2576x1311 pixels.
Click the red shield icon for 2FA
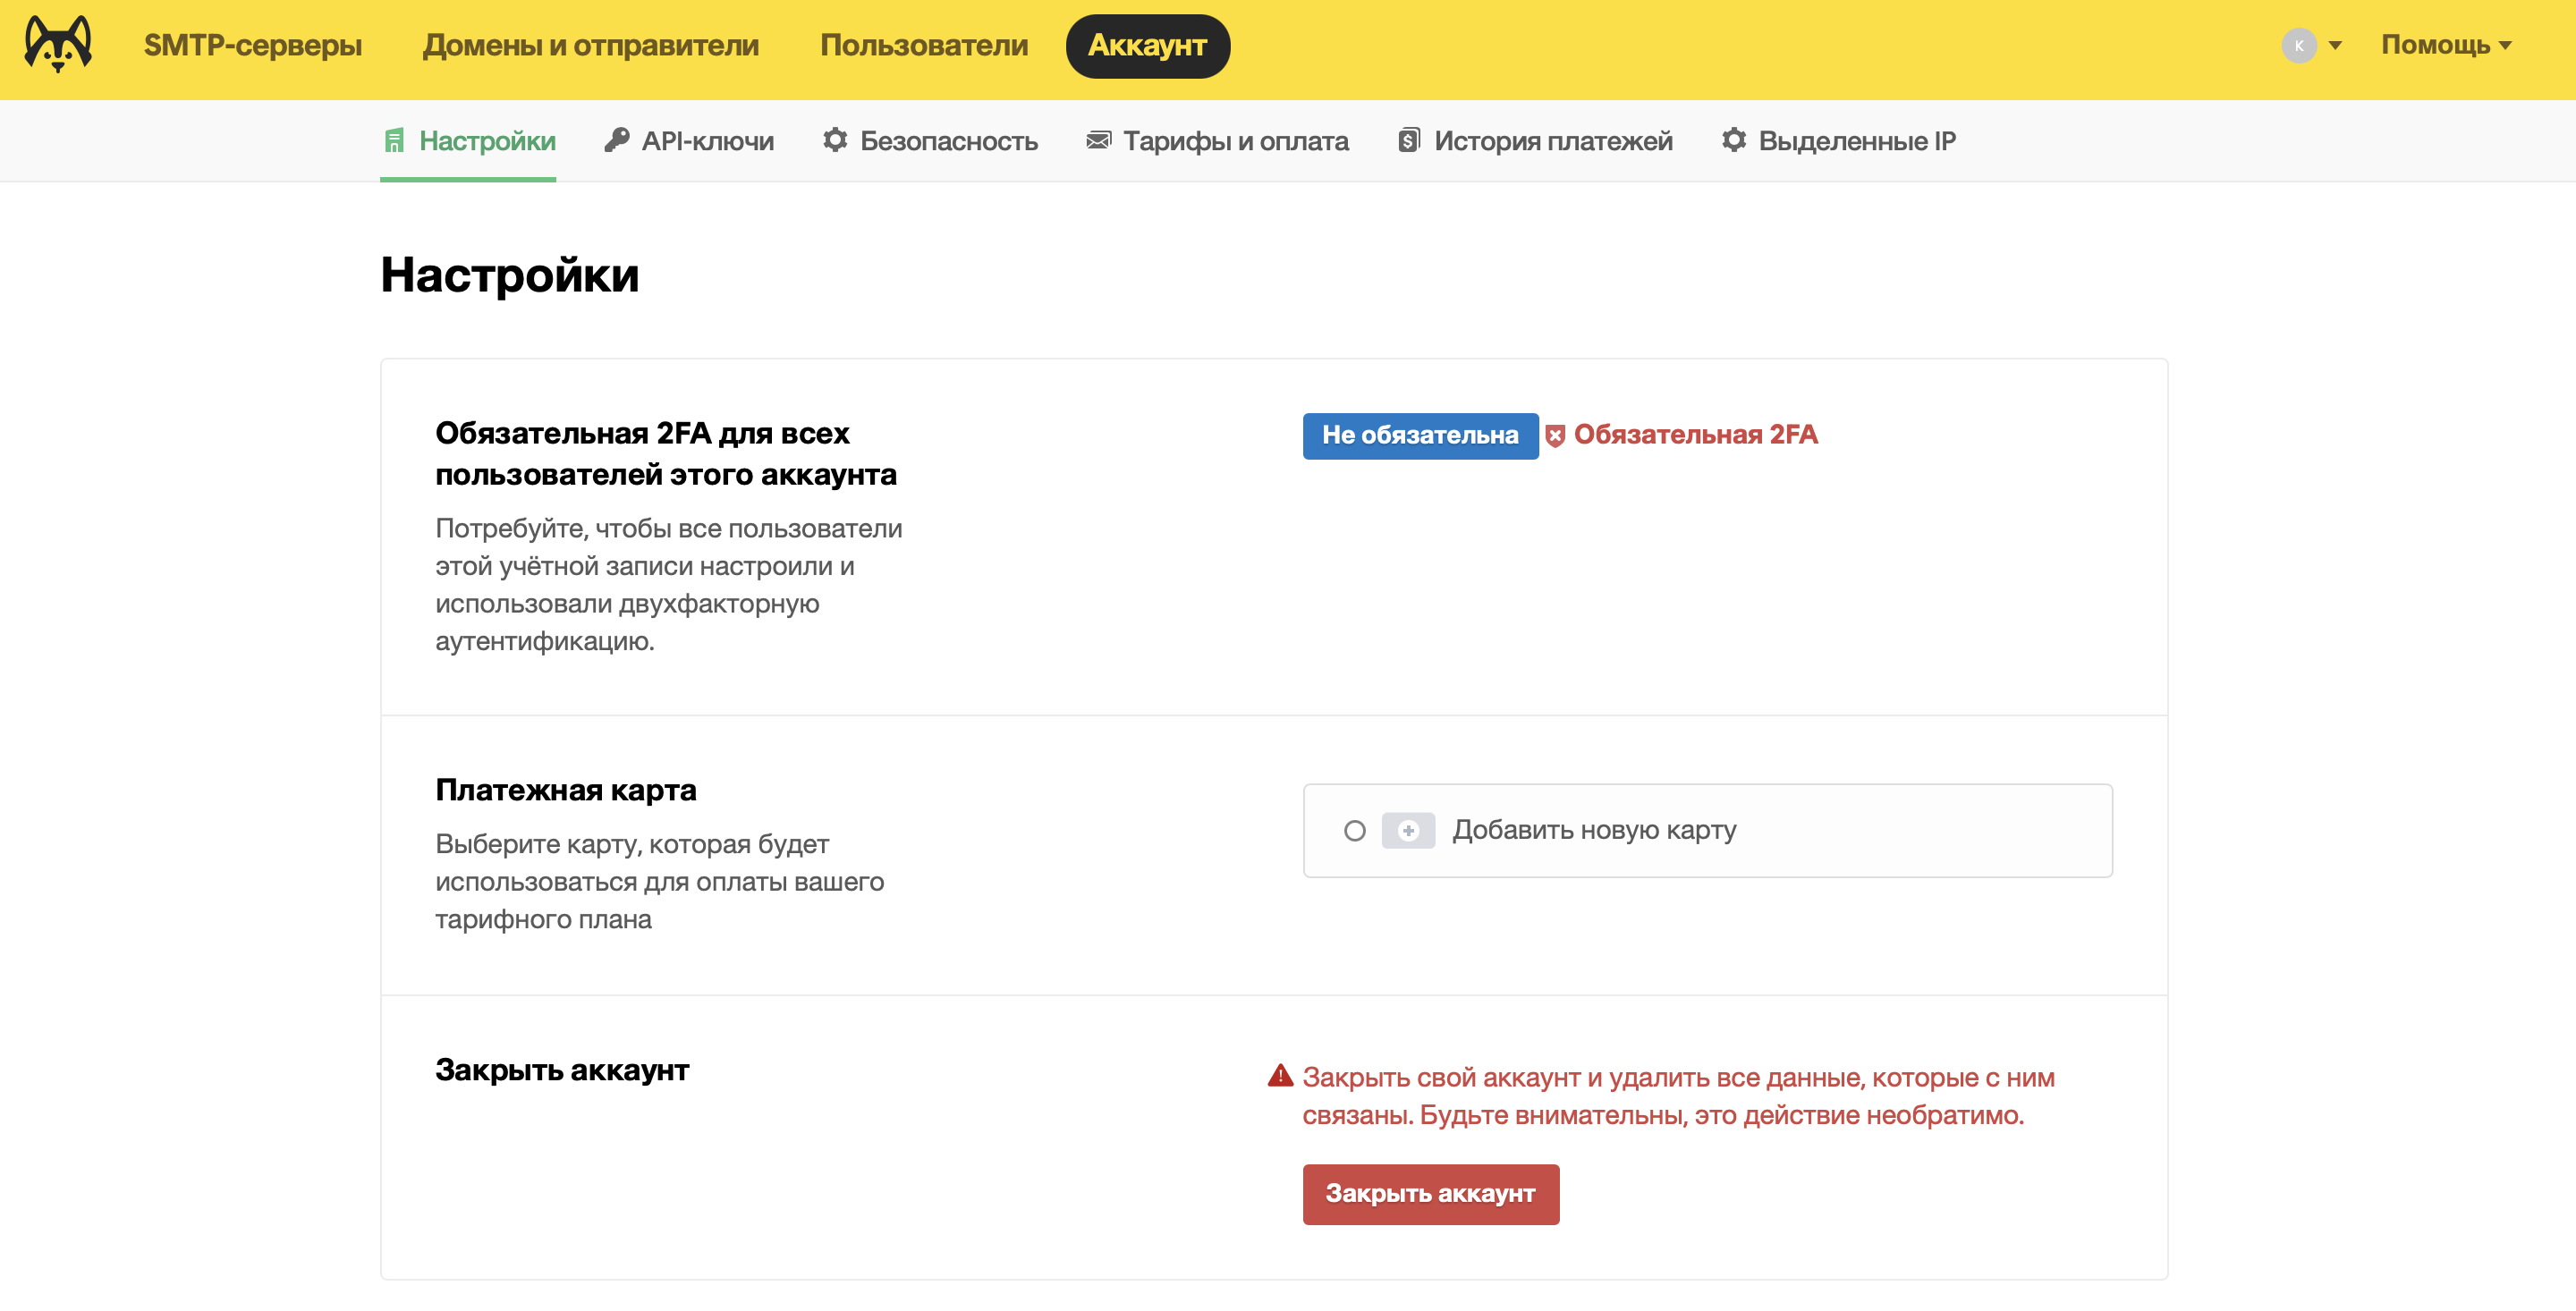[1555, 436]
